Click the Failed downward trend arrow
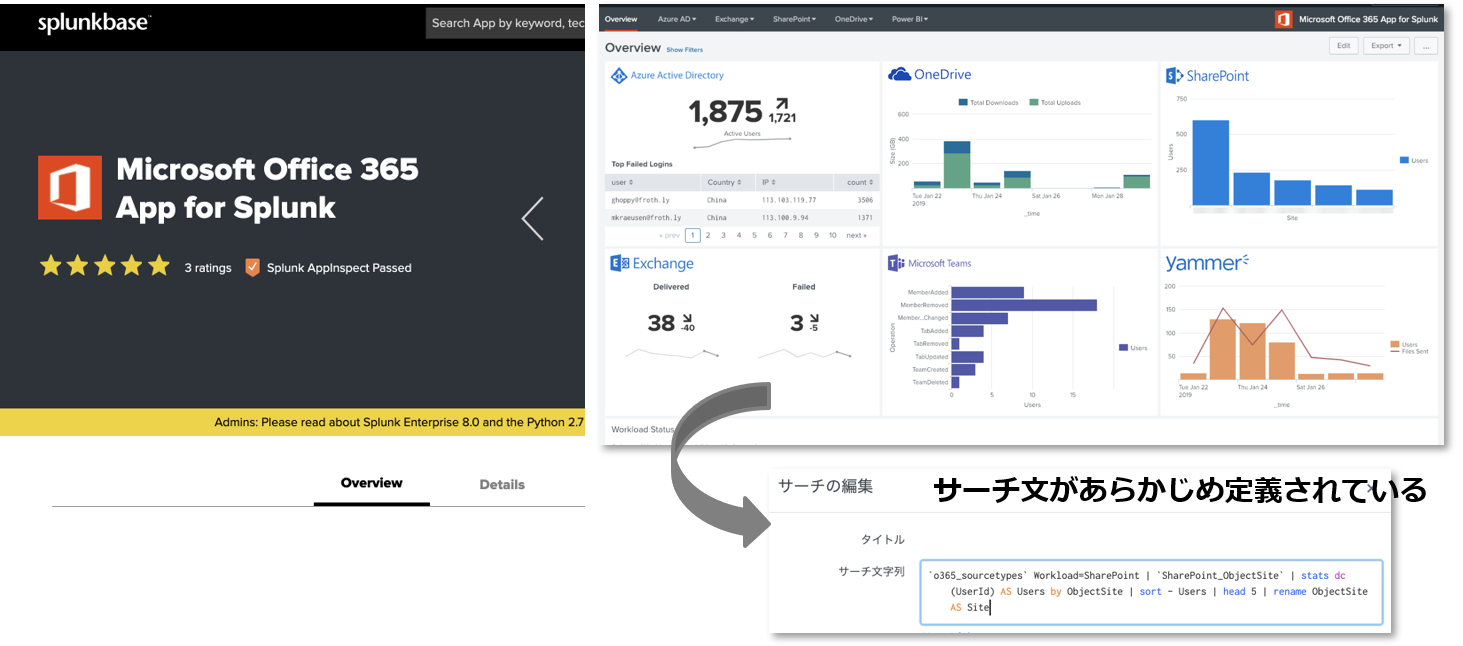The width and height of the screenshot is (1463, 646). 814,317
